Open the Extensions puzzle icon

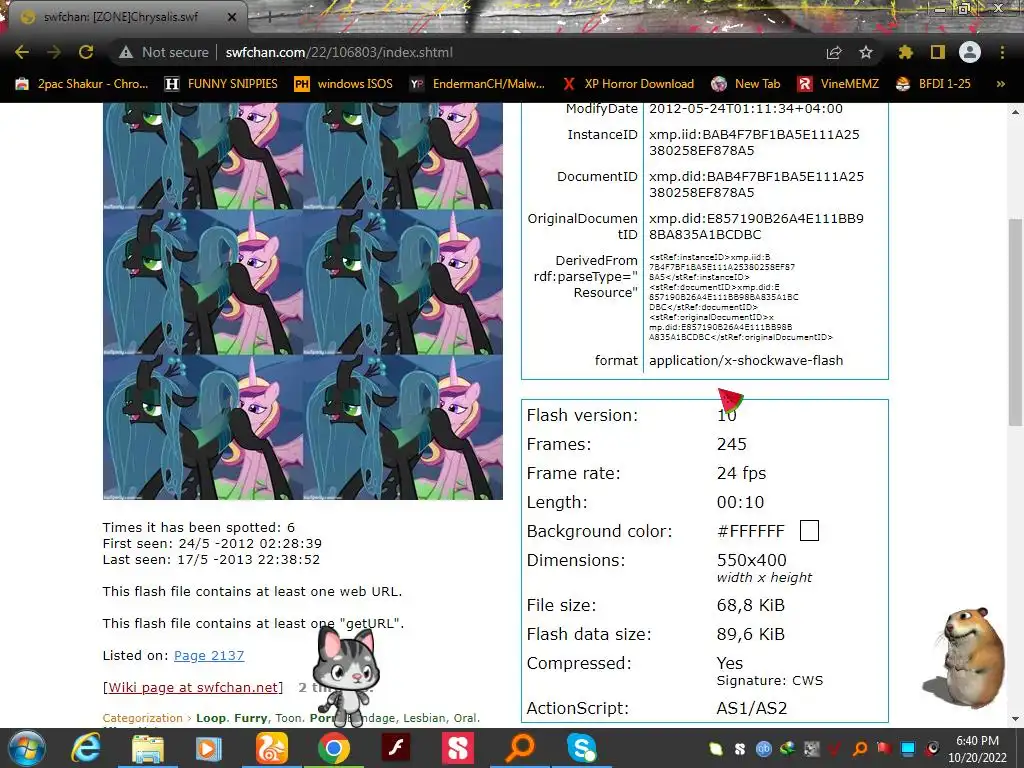tap(905, 52)
